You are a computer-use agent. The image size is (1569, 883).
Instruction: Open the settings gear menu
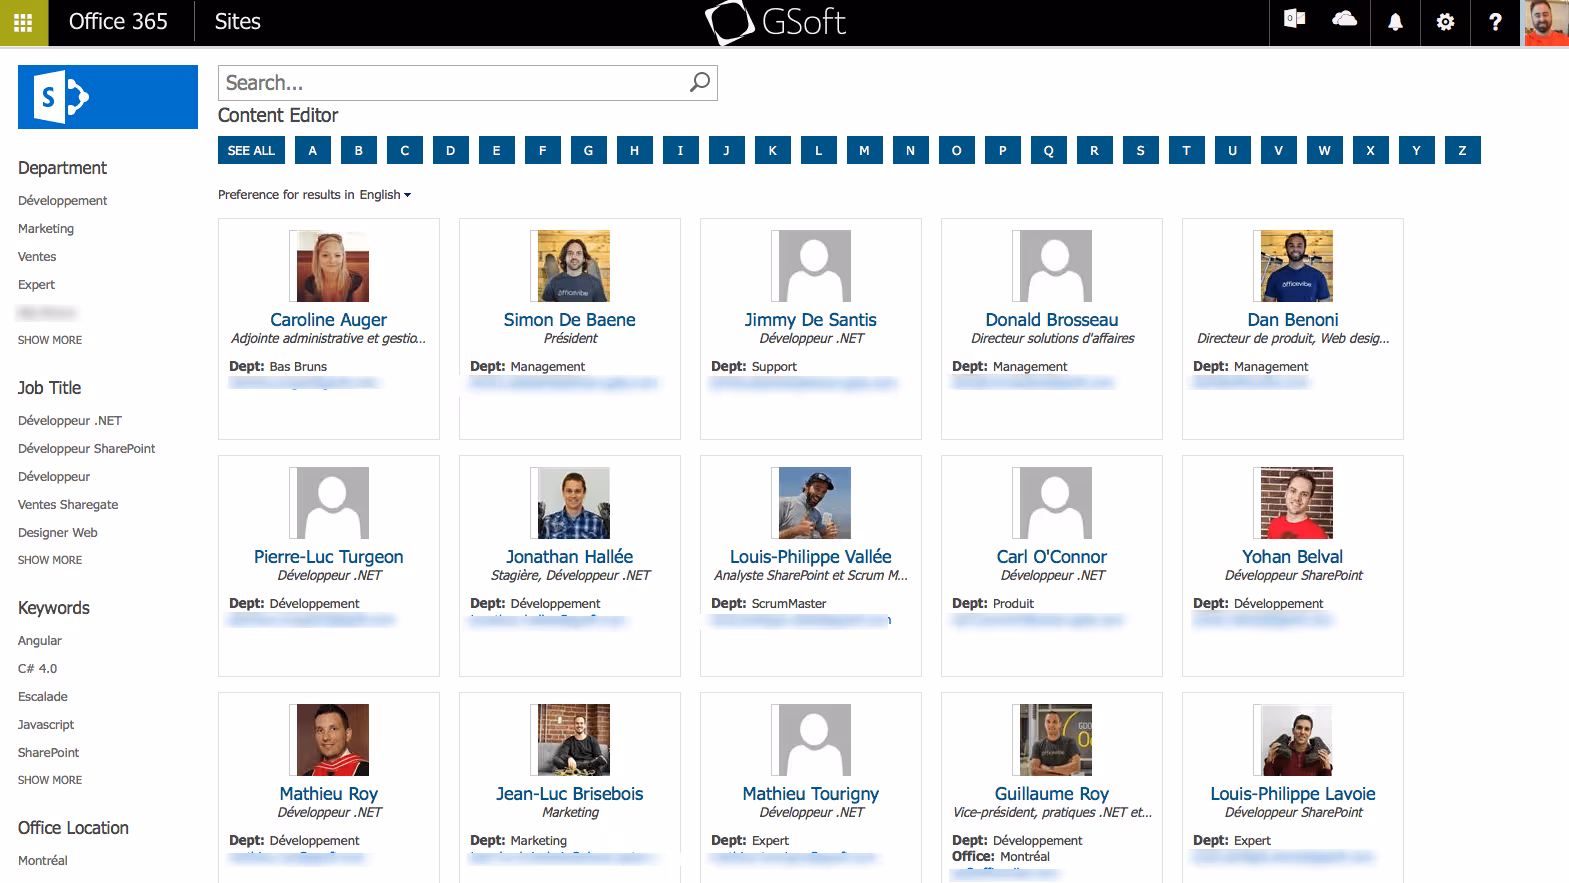pyautogui.click(x=1445, y=22)
